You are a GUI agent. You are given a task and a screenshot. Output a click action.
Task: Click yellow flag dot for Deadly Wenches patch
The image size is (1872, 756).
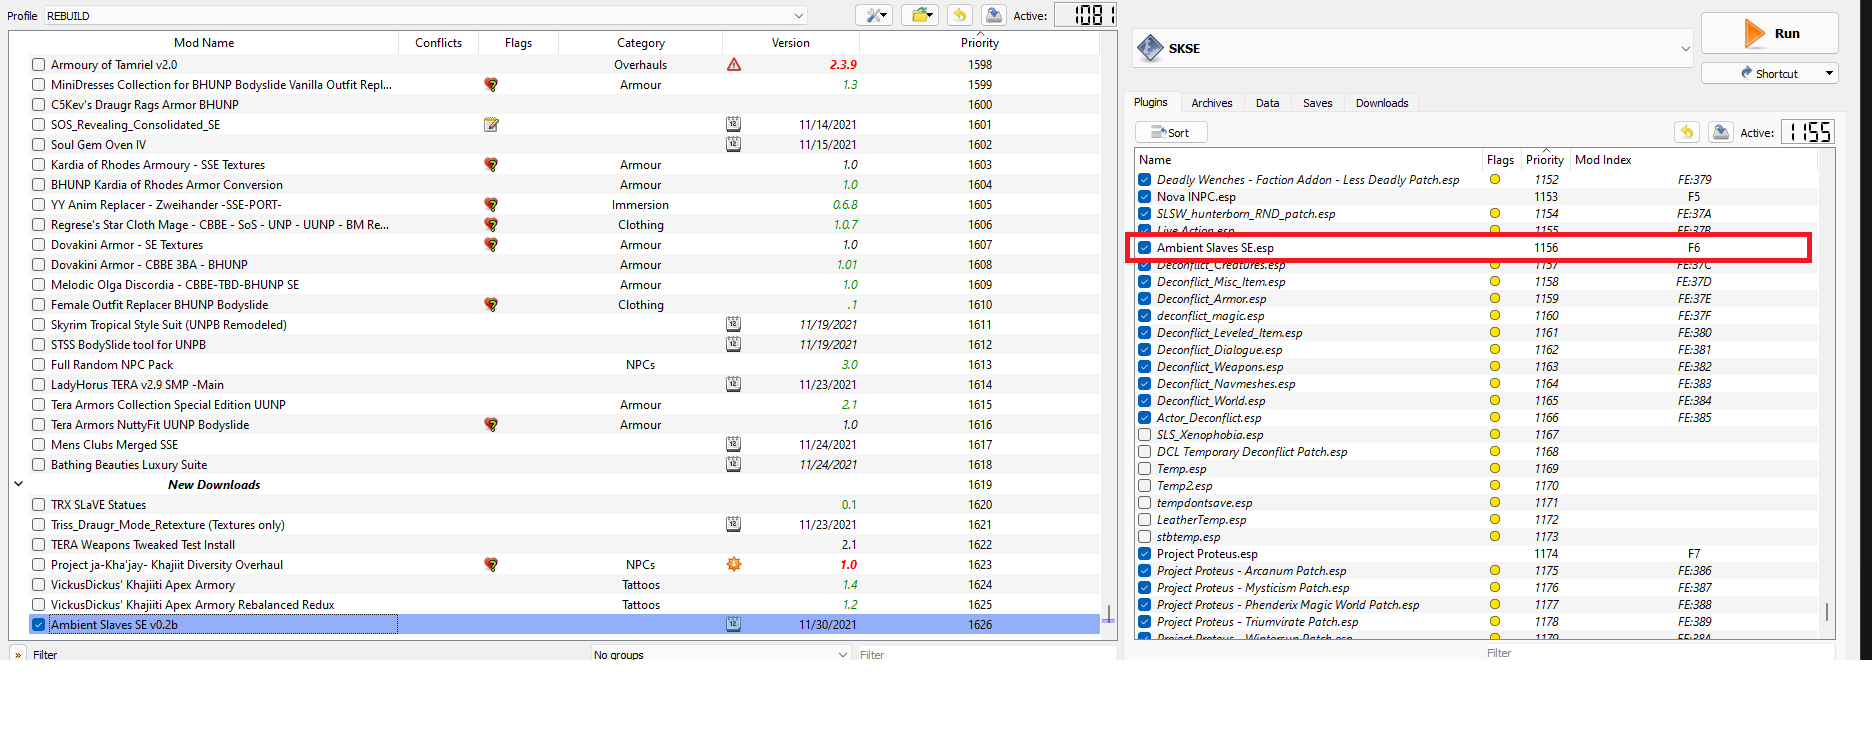(1495, 179)
